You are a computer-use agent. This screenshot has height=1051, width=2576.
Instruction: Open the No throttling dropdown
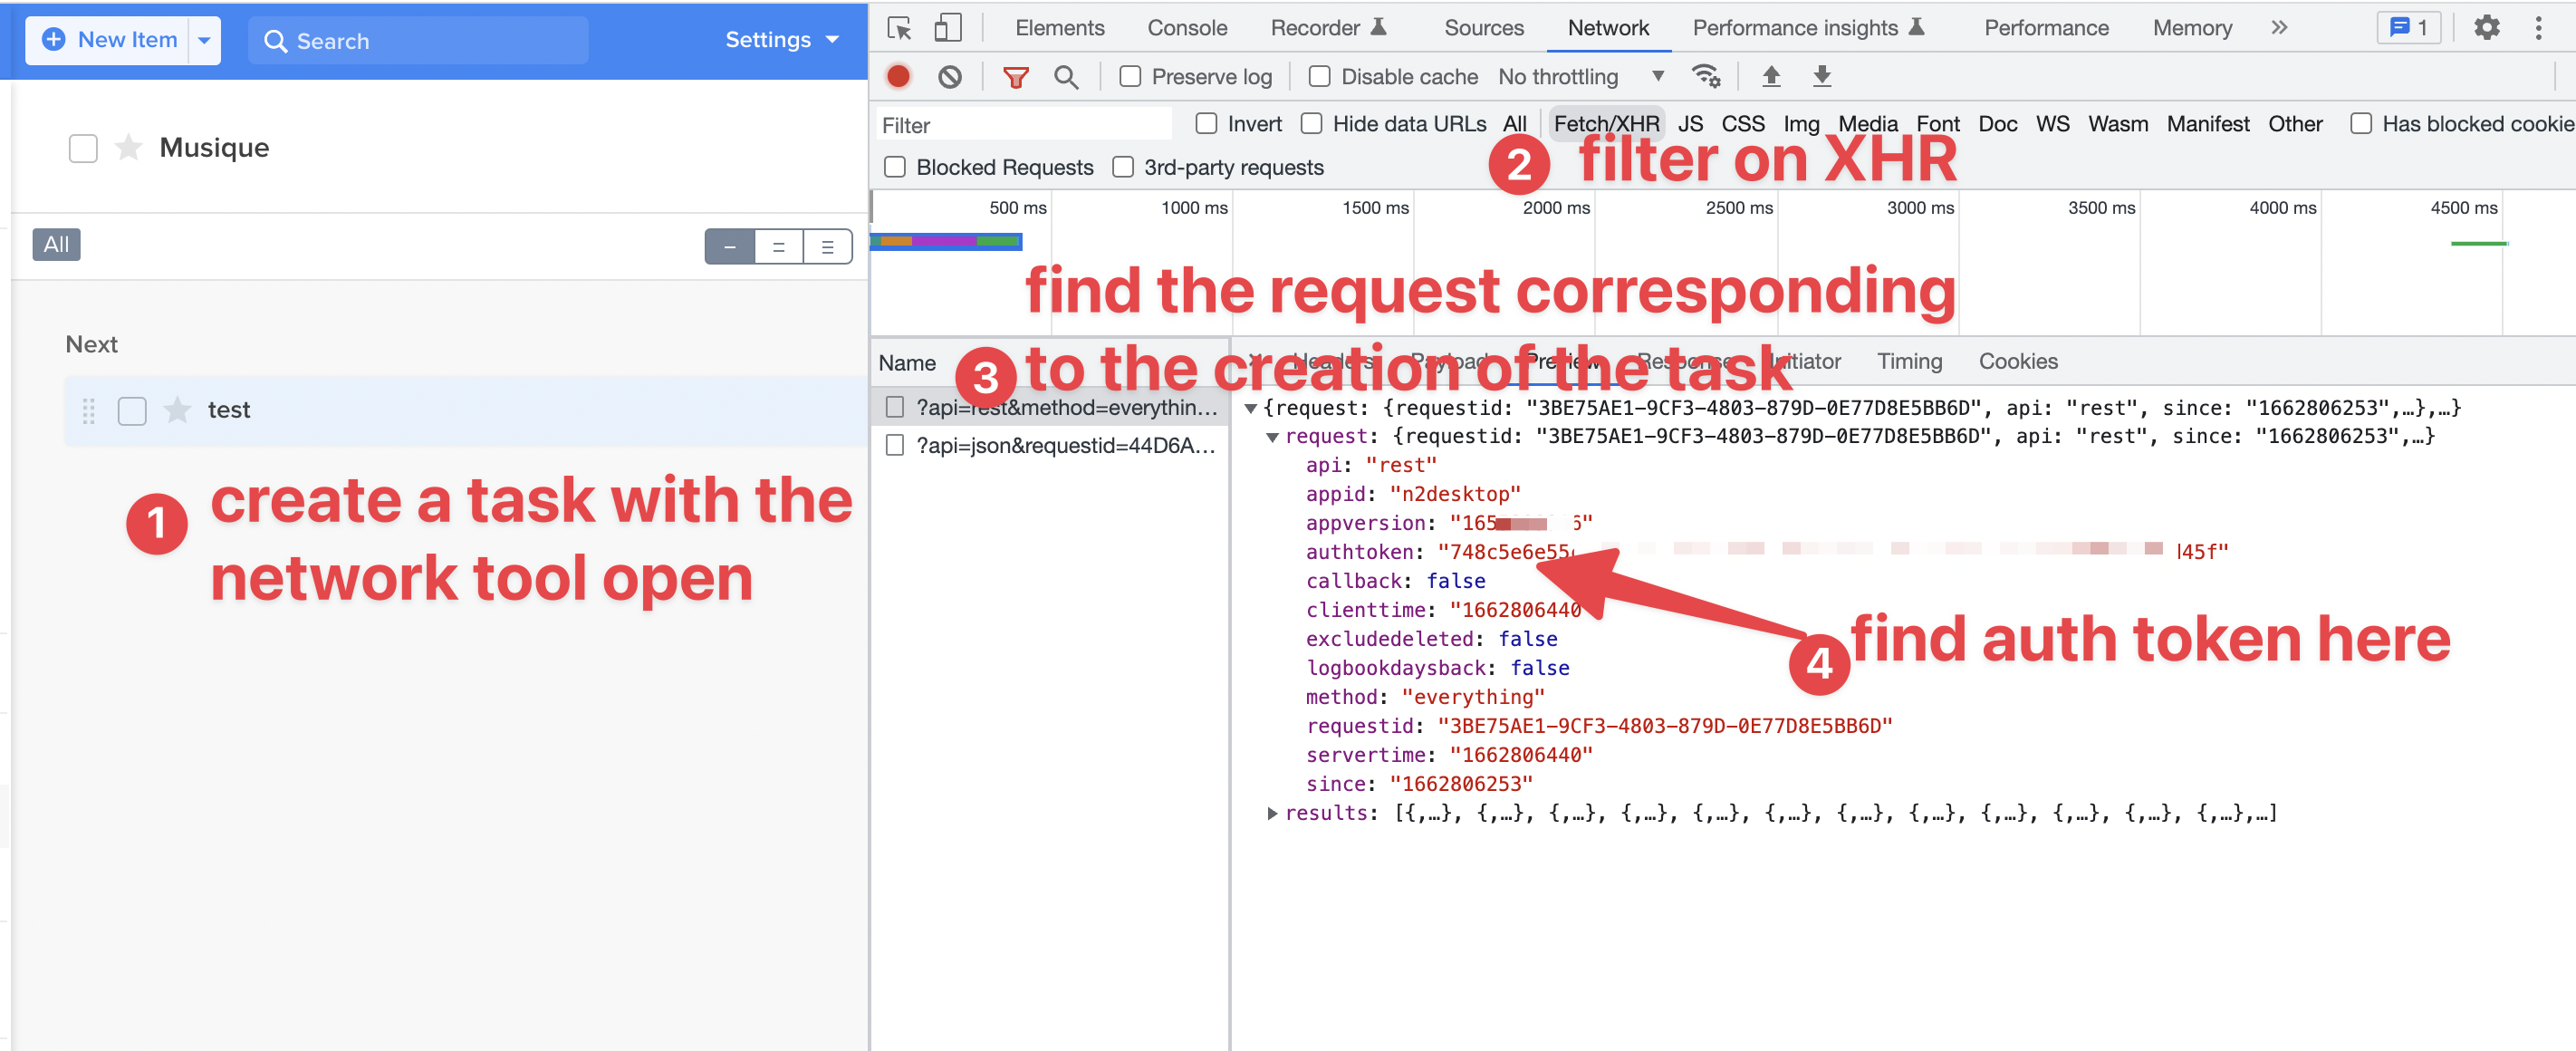point(1580,76)
